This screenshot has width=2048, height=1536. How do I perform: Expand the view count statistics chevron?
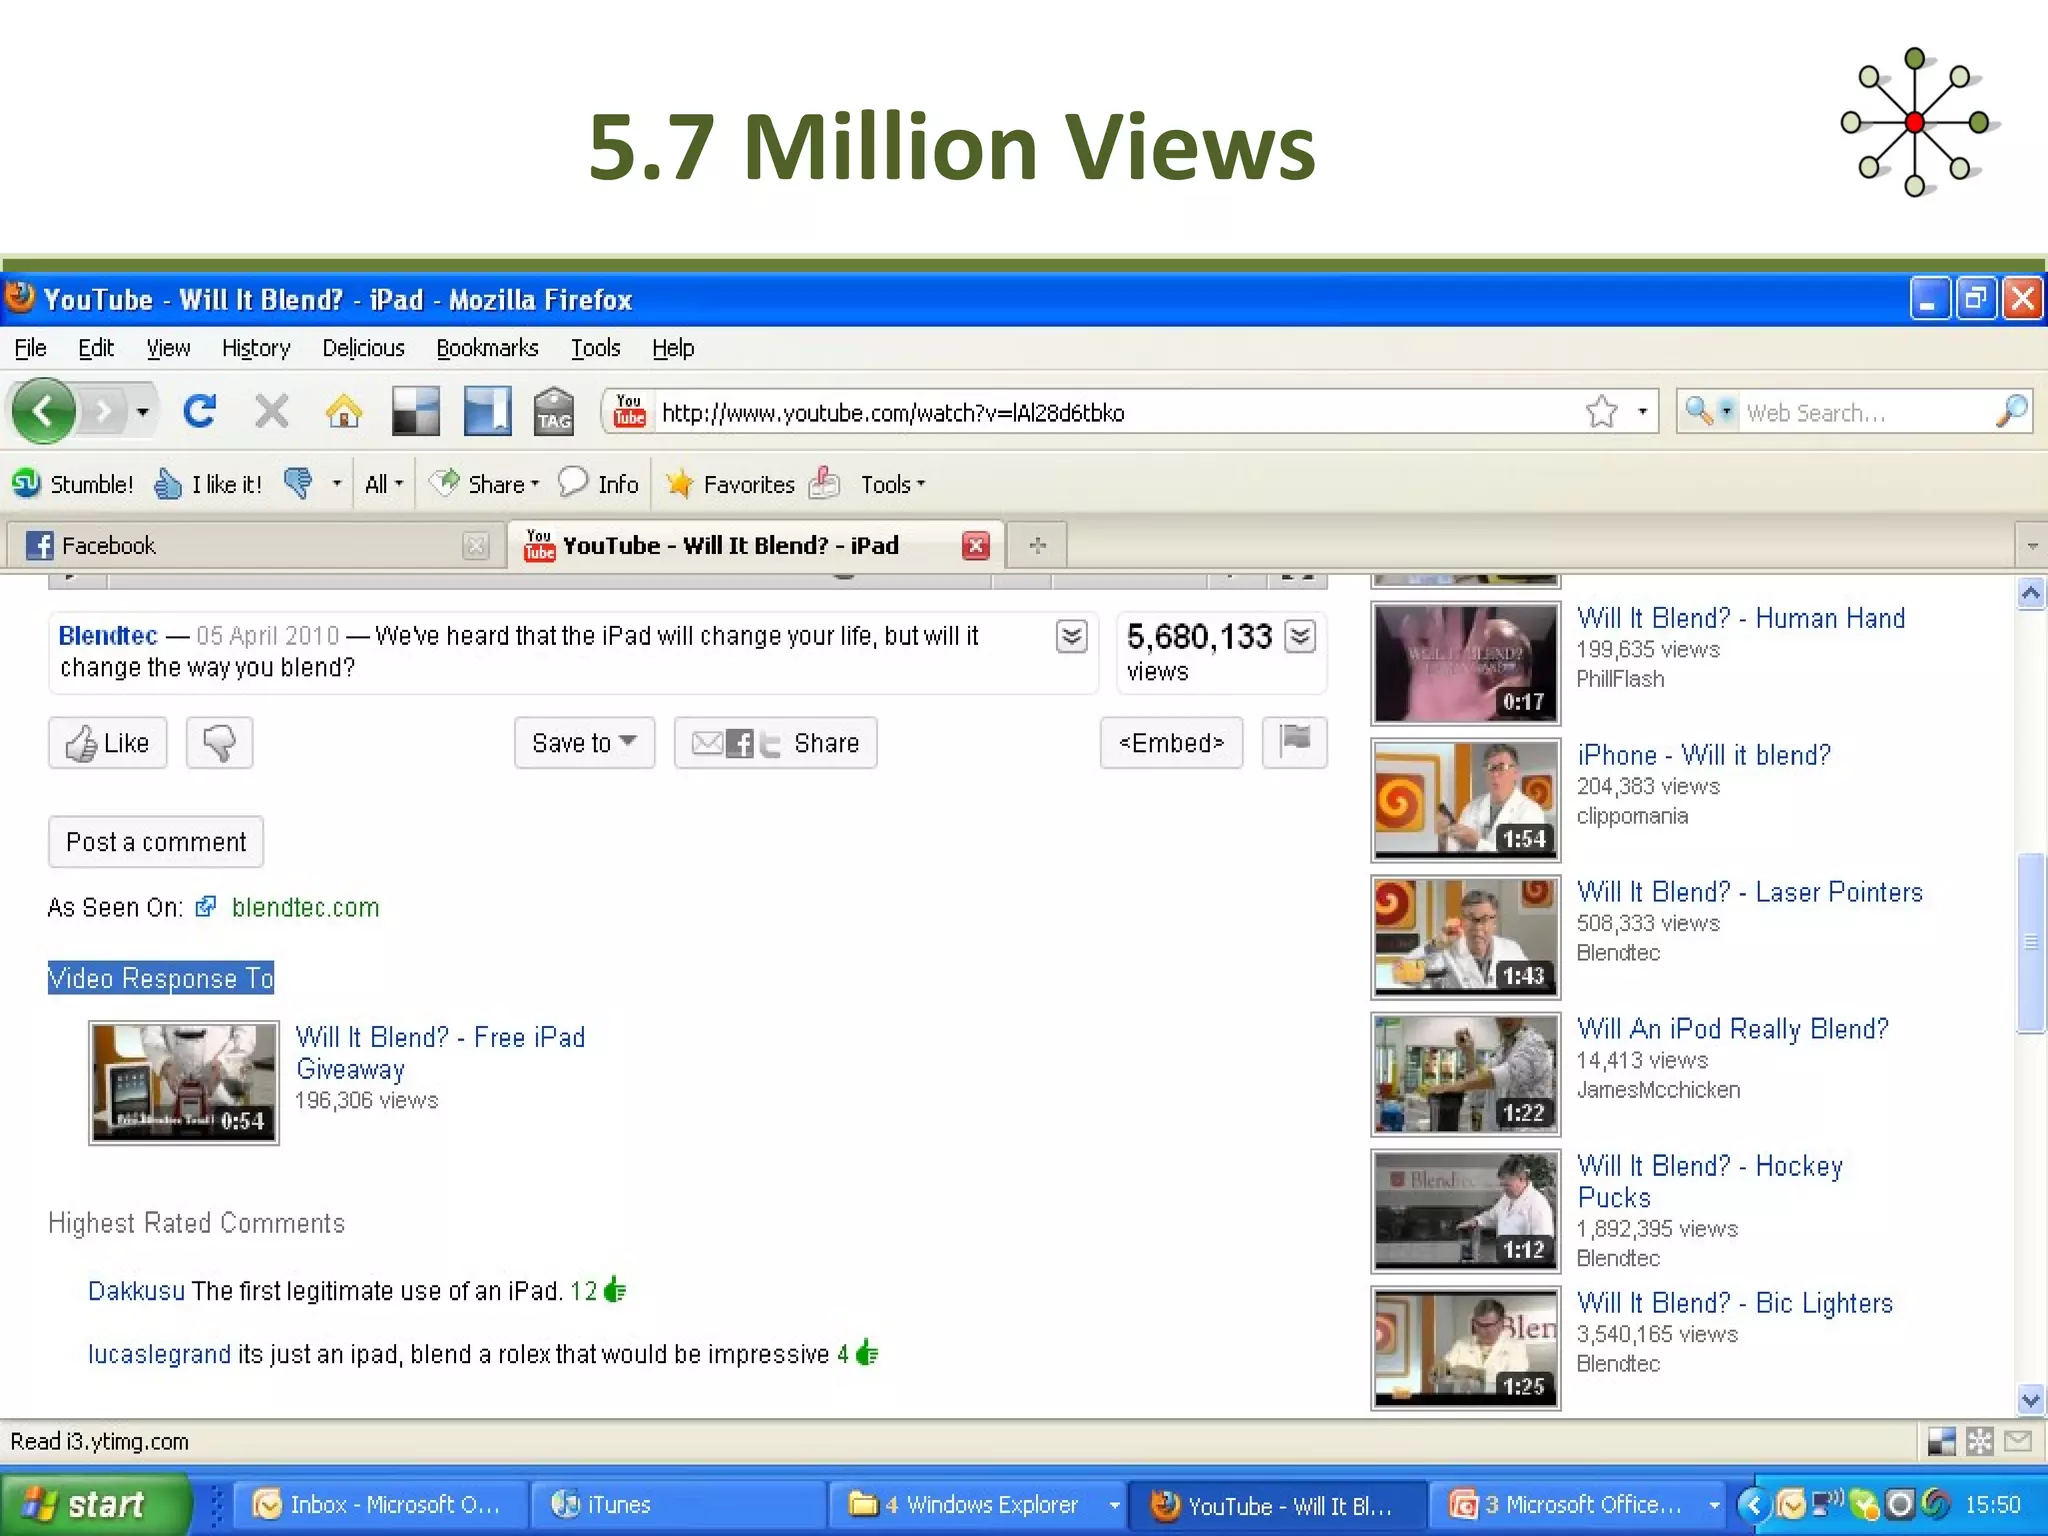point(1300,636)
